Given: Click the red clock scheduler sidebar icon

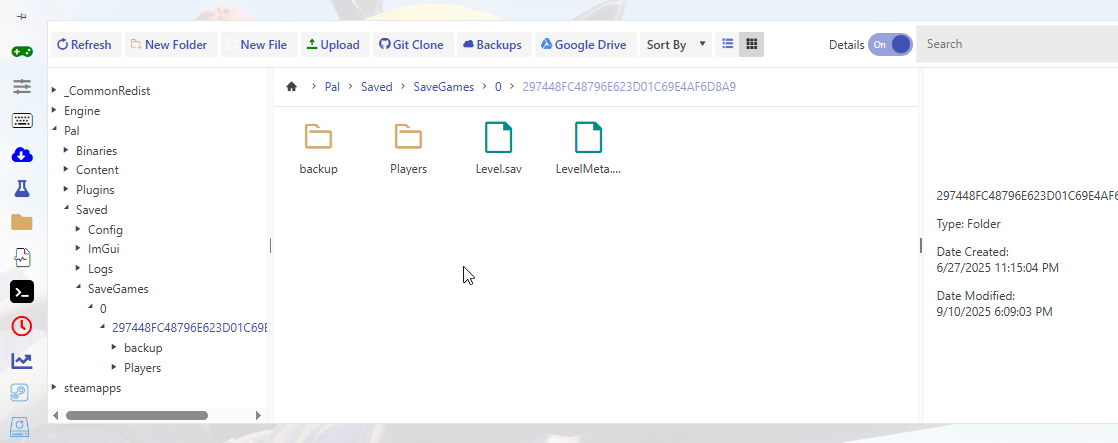Looking at the screenshot, I should pos(22,326).
